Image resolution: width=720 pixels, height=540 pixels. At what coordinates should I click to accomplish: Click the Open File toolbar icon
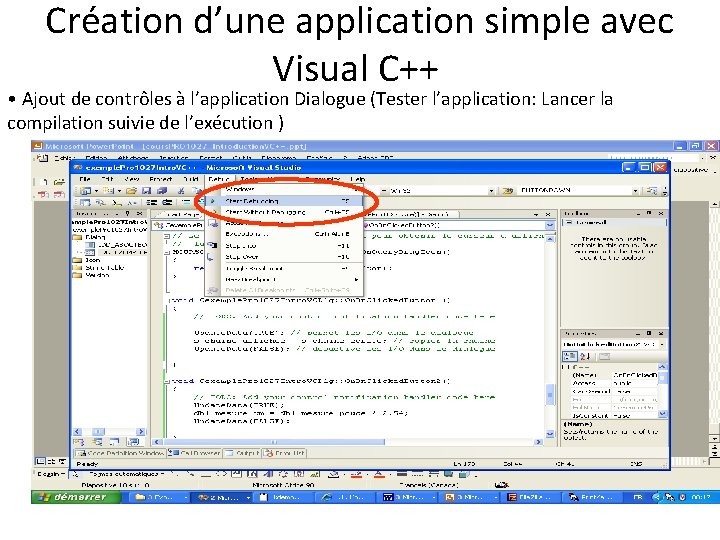pyautogui.click(x=131, y=191)
